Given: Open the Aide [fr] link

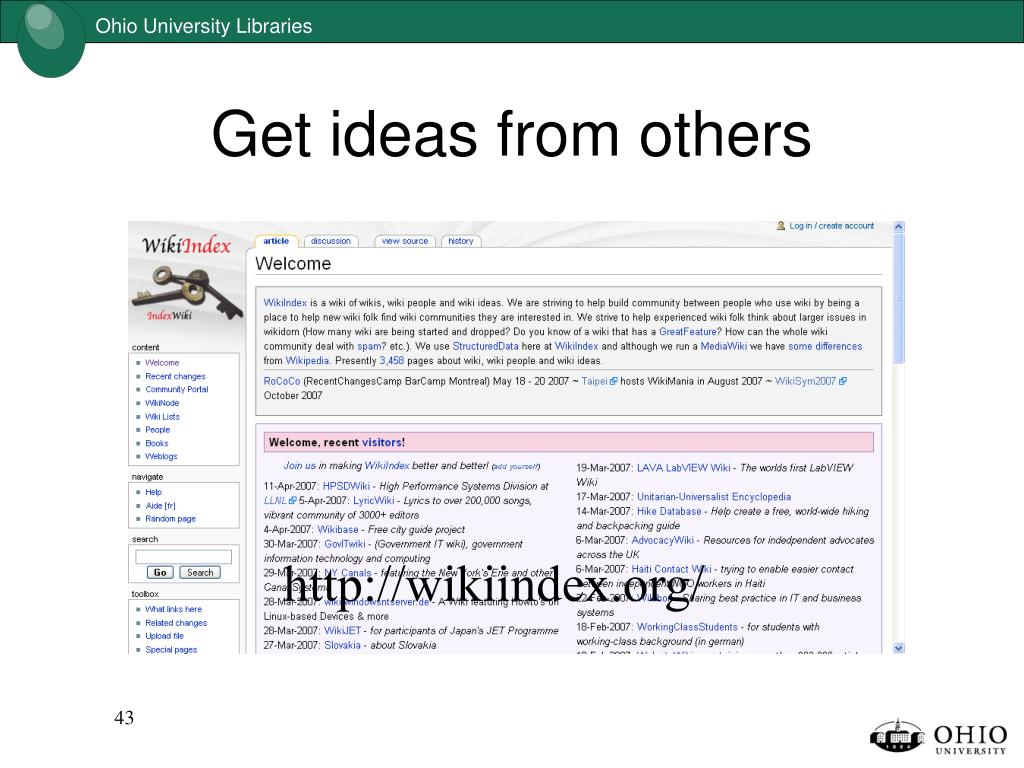Looking at the screenshot, I should [x=161, y=505].
